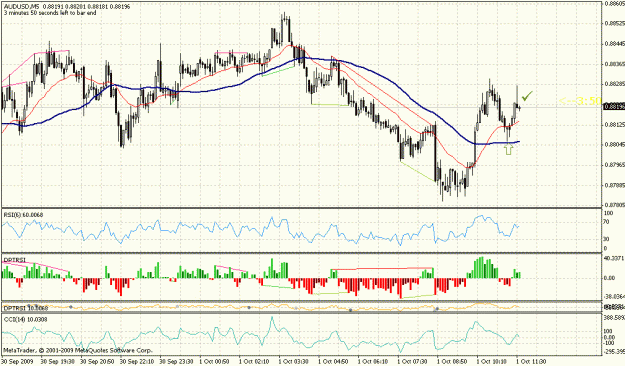Click the "1 Oct 08:50" time label
The image size is (625, 366).
point(452,362)
